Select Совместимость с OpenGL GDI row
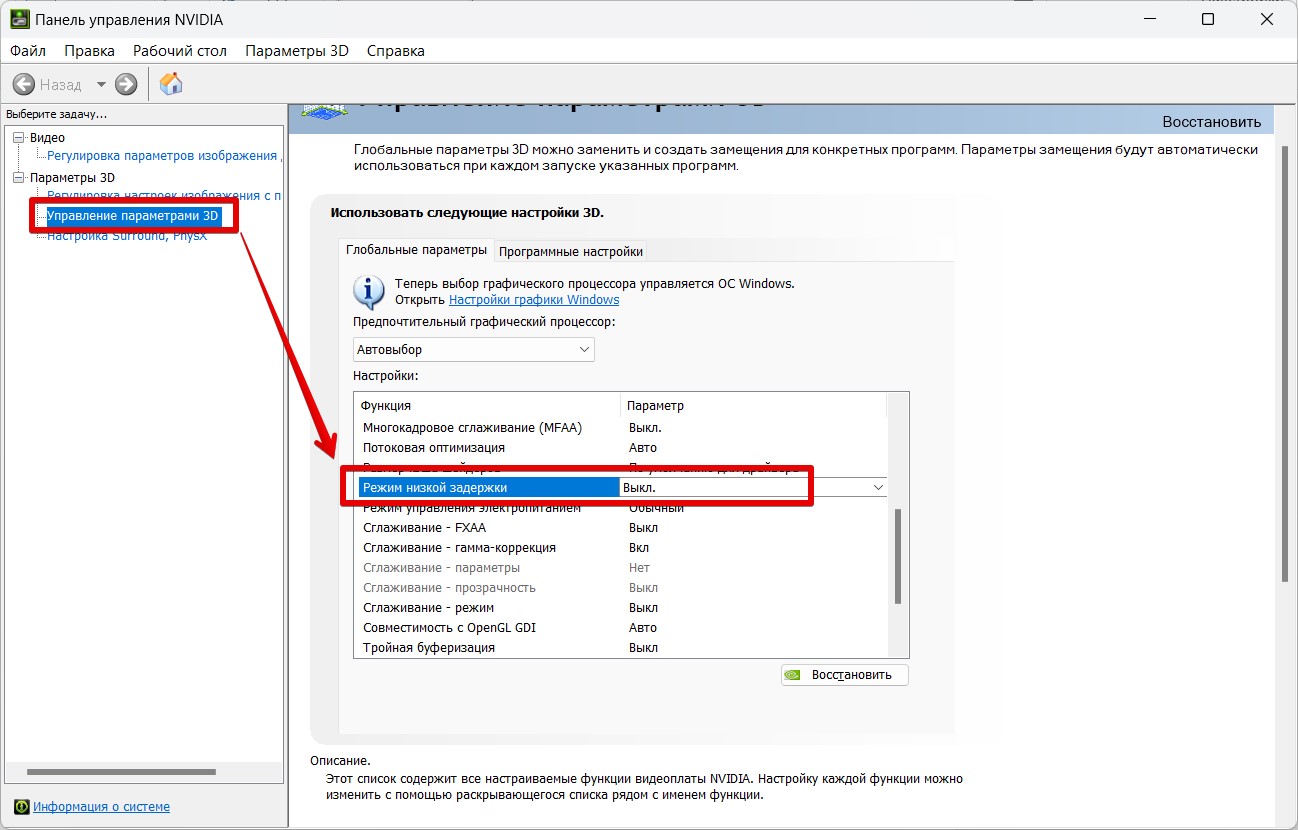Viewport: 1298px width, 830px height. tap(621, 628)
